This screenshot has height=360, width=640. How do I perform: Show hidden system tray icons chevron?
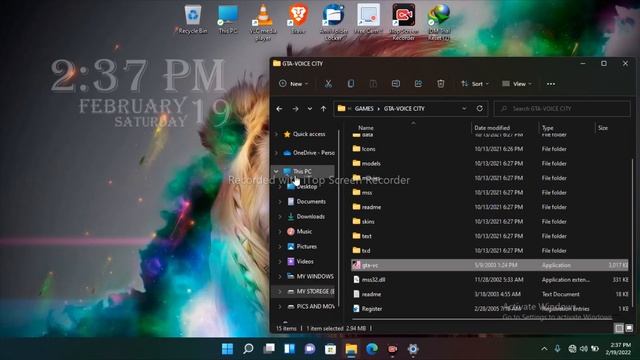[x=544, y=349]
